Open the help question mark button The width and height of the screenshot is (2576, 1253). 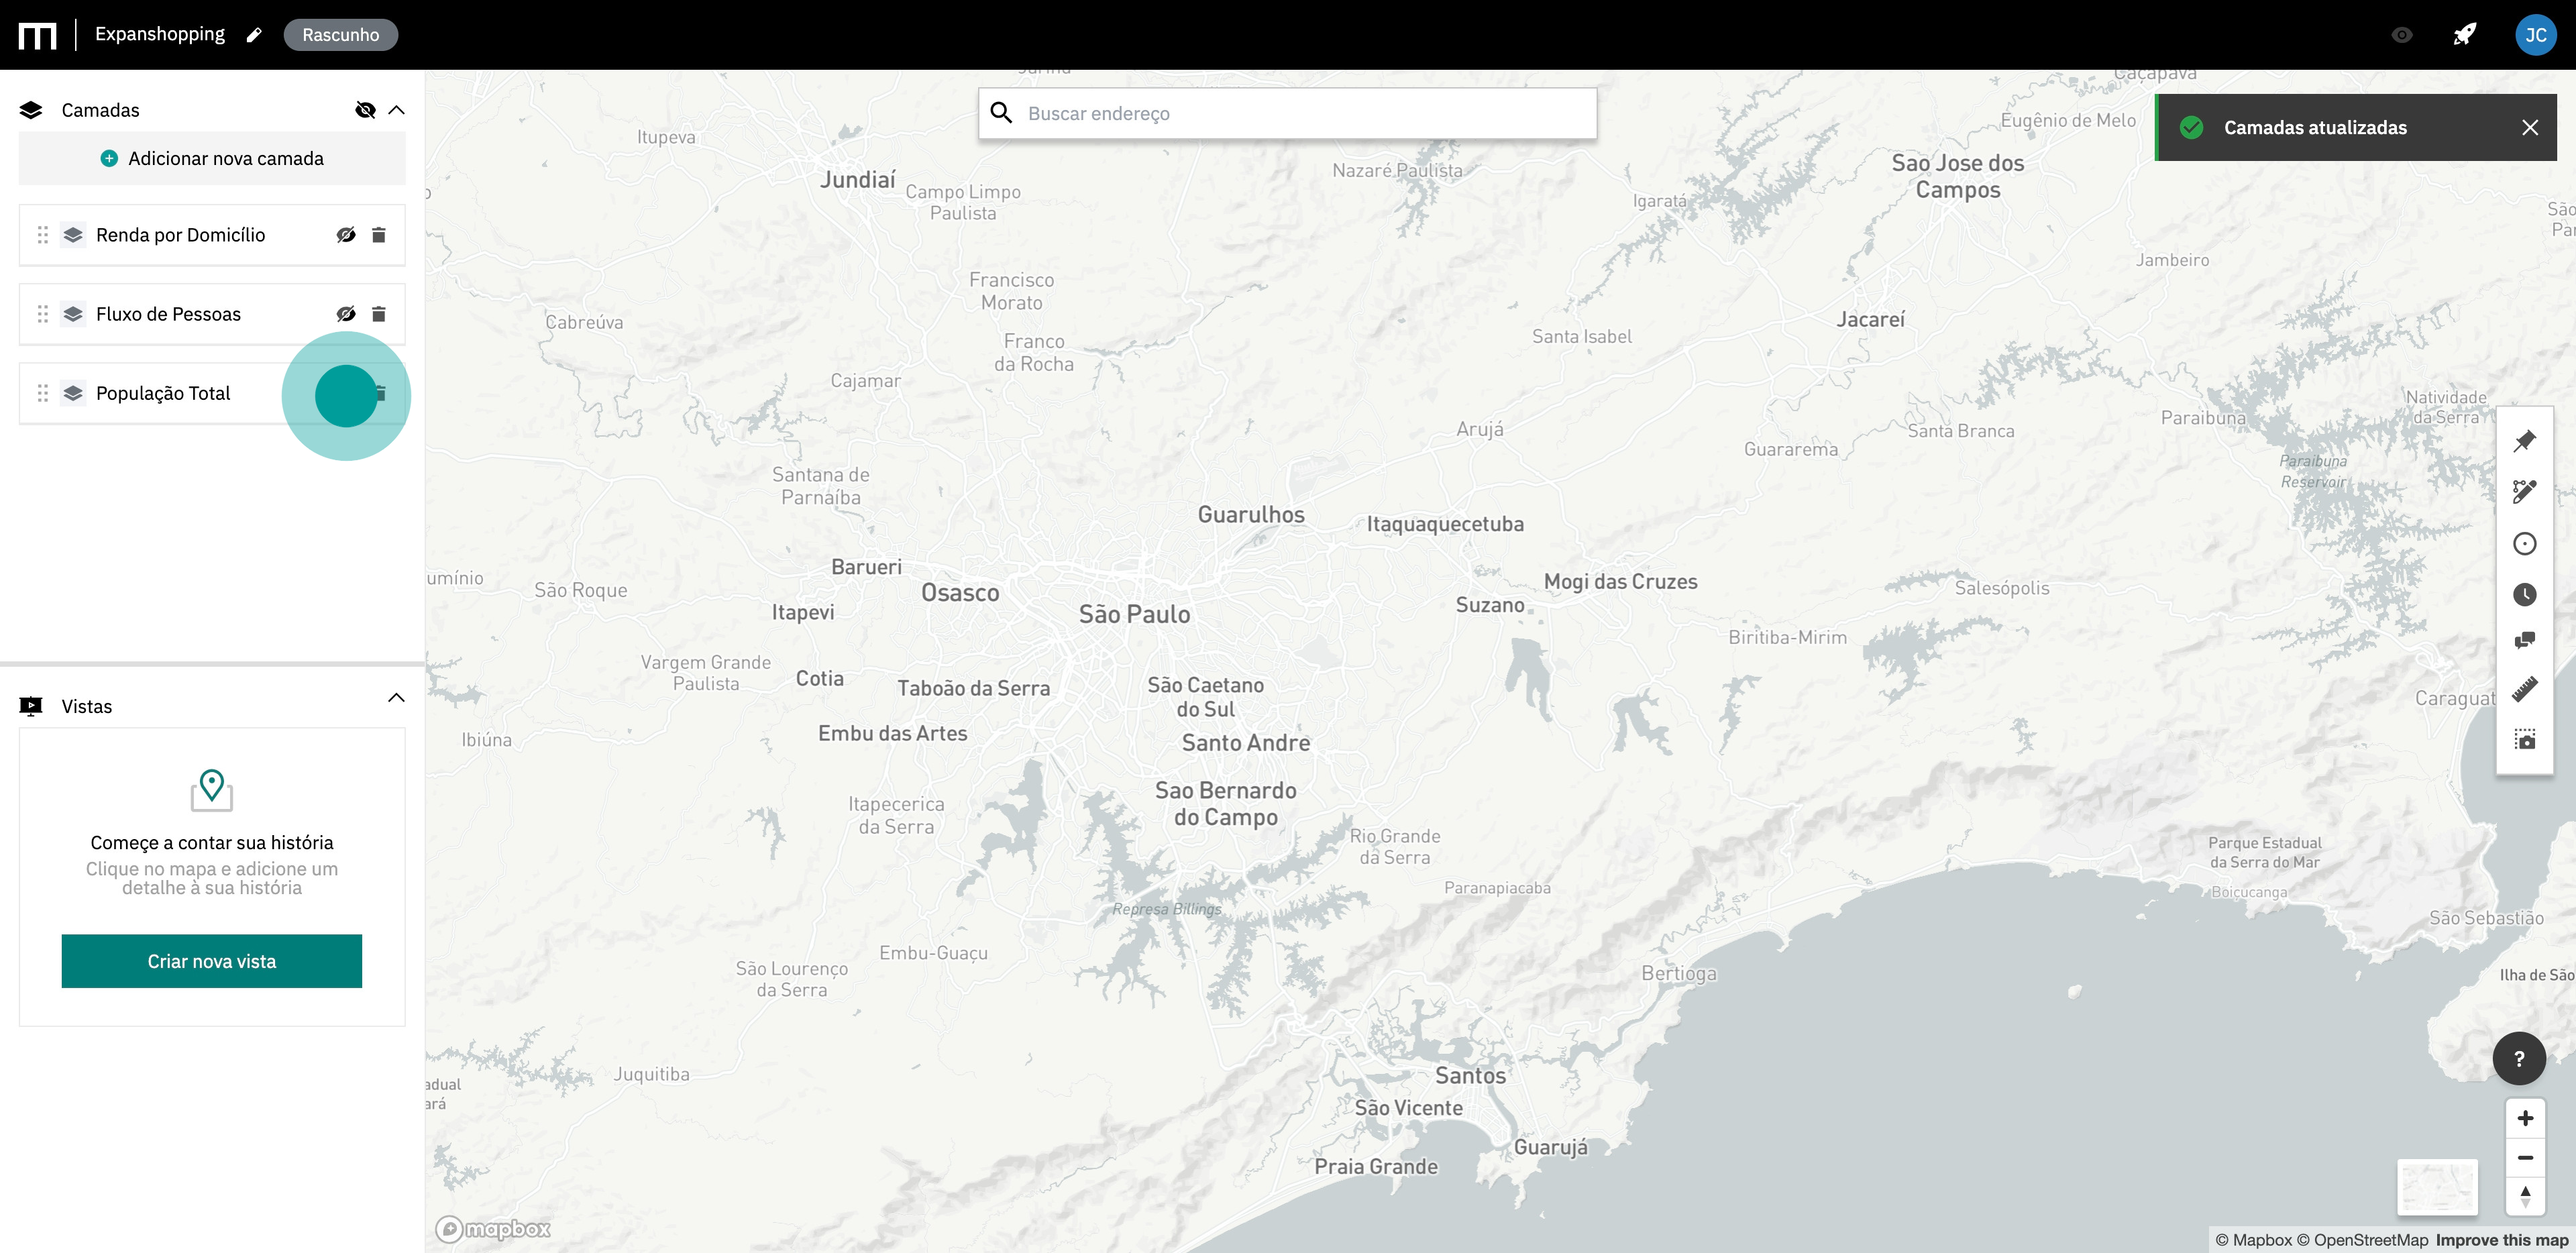pos(2518,1058)
